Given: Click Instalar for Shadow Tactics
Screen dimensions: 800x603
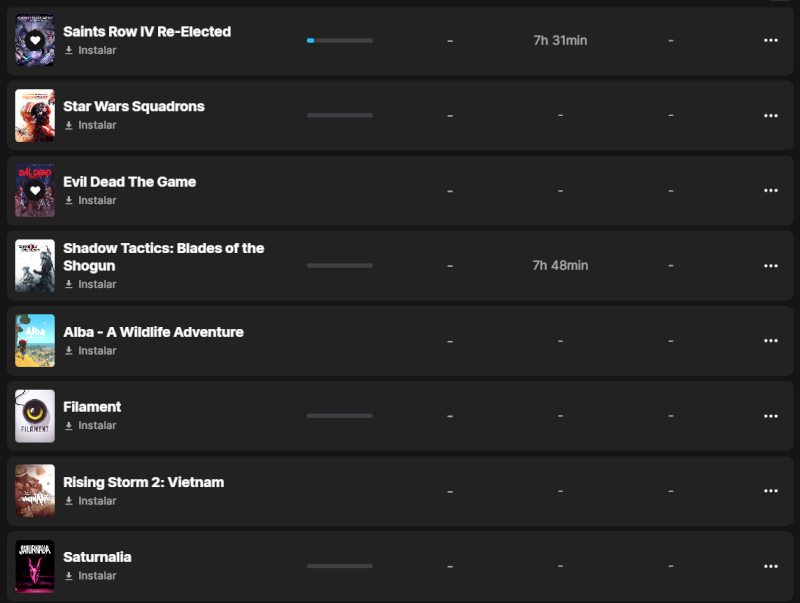Looking at the screenshot, I should pyautogui.click(x=97, y=285).
